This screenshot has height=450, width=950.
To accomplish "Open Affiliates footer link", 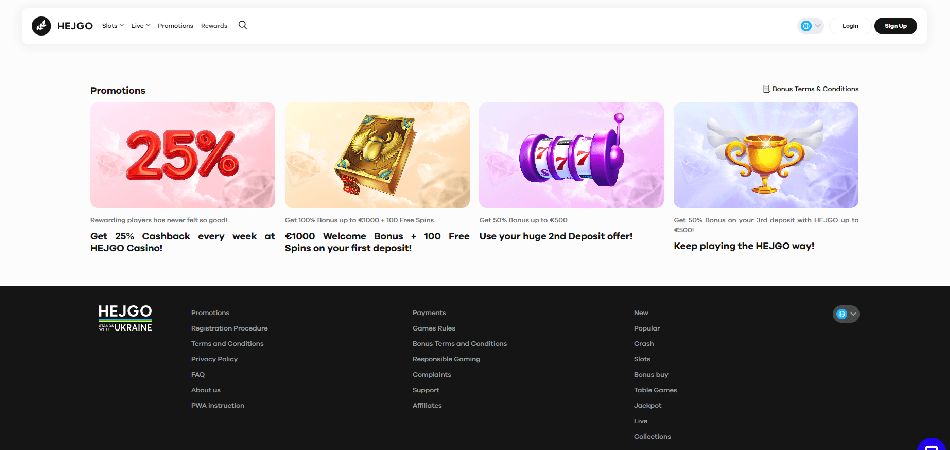I will (x=427, y=406).
